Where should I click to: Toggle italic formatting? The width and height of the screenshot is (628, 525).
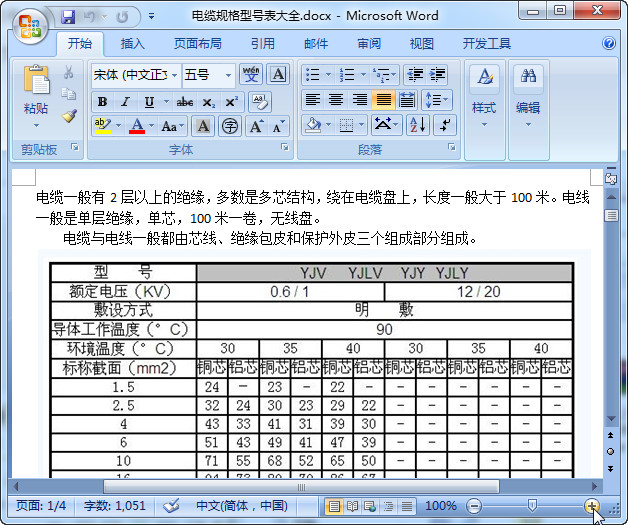pyautogui.click(x=125, y=102)
